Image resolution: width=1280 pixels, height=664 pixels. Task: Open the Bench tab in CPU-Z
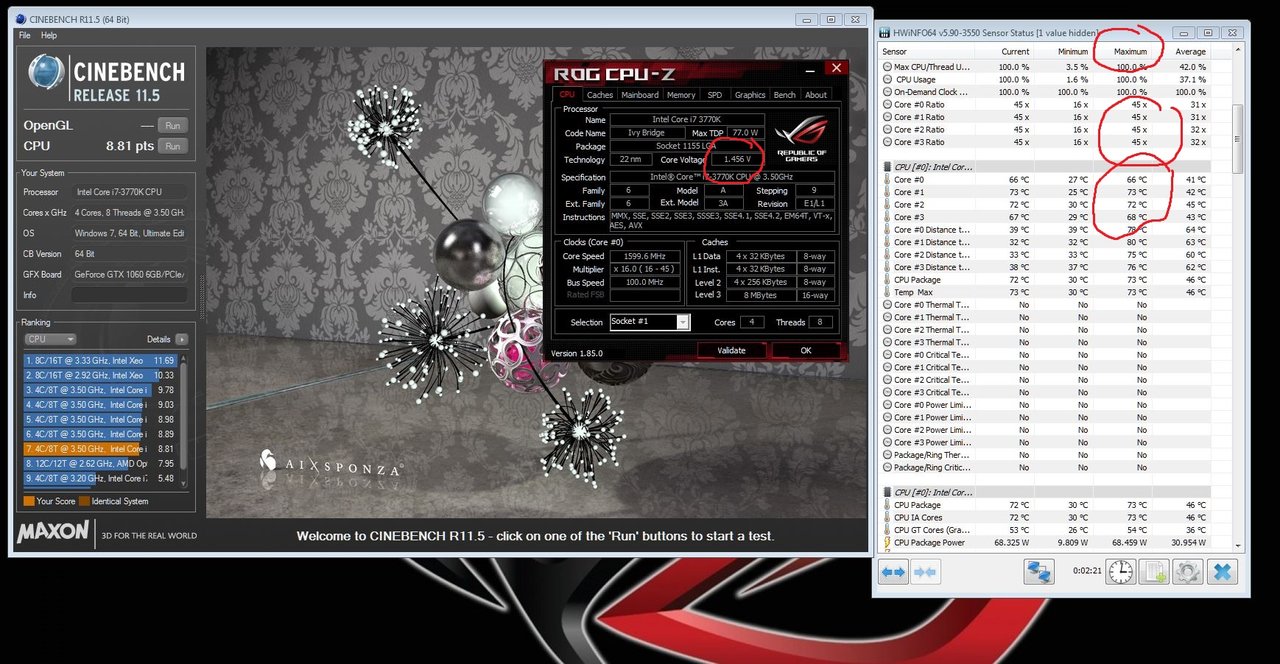785,95
